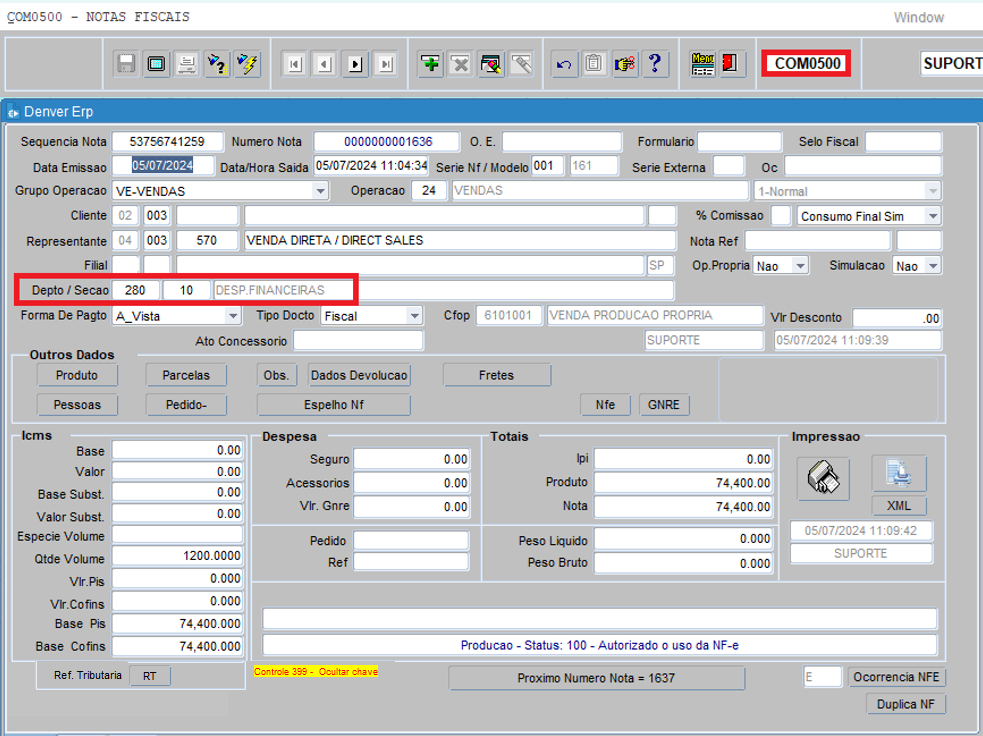Click the save diskette icon in toolbar
This screenshot has width=983, height=736.
click(x=127, y=64)
